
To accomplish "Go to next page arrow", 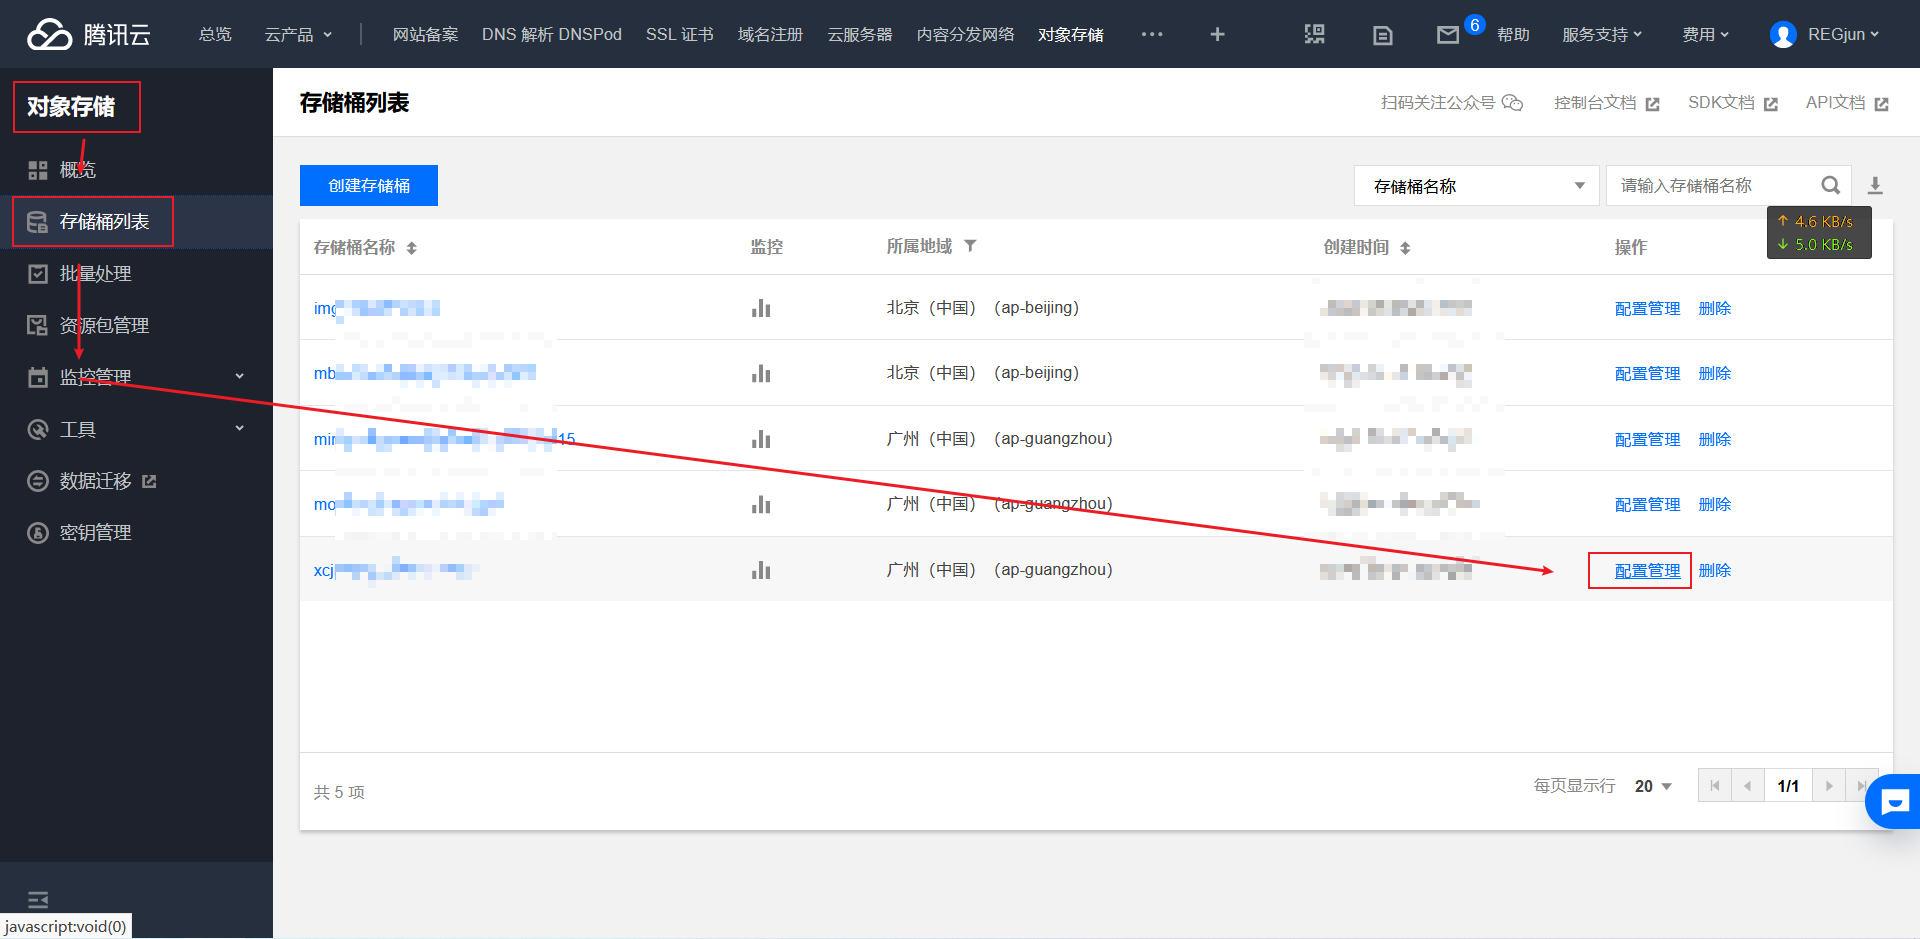I will [x=1829, y=786].
